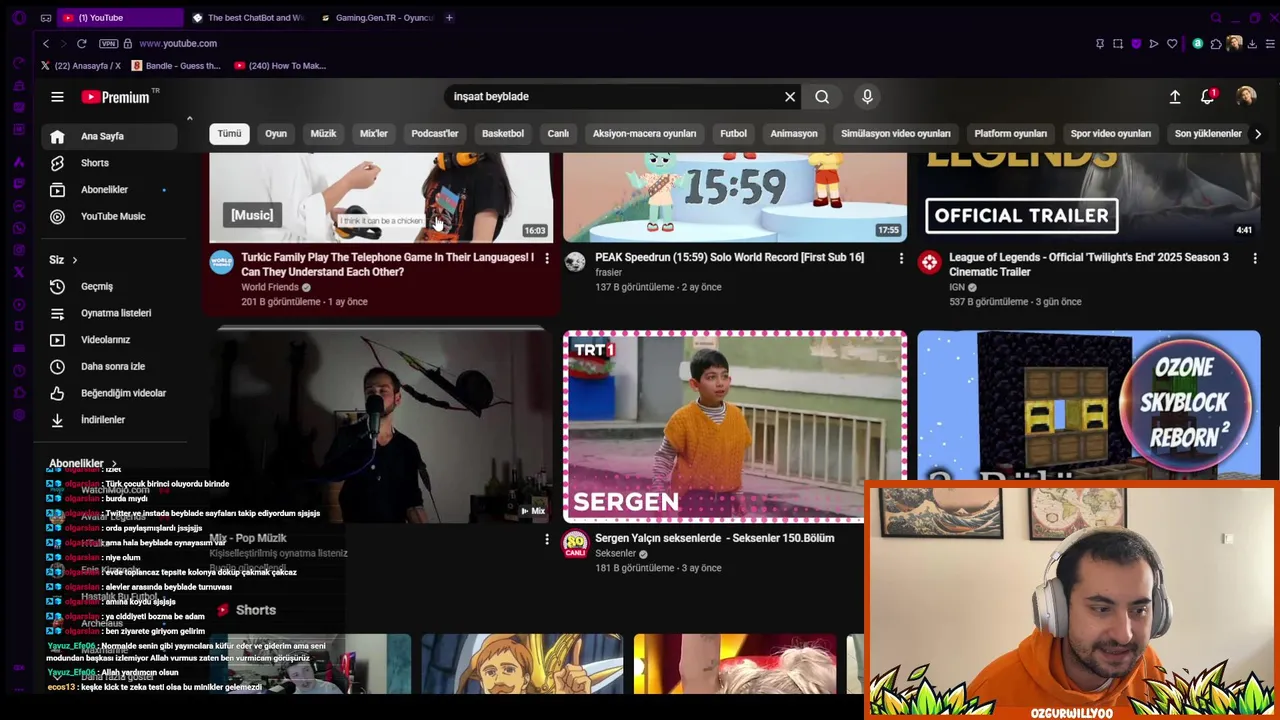Viewport: 1280px width, 720px height.
Task: Select 'Platform oyunları' chip
Action: coord(1011,134)
